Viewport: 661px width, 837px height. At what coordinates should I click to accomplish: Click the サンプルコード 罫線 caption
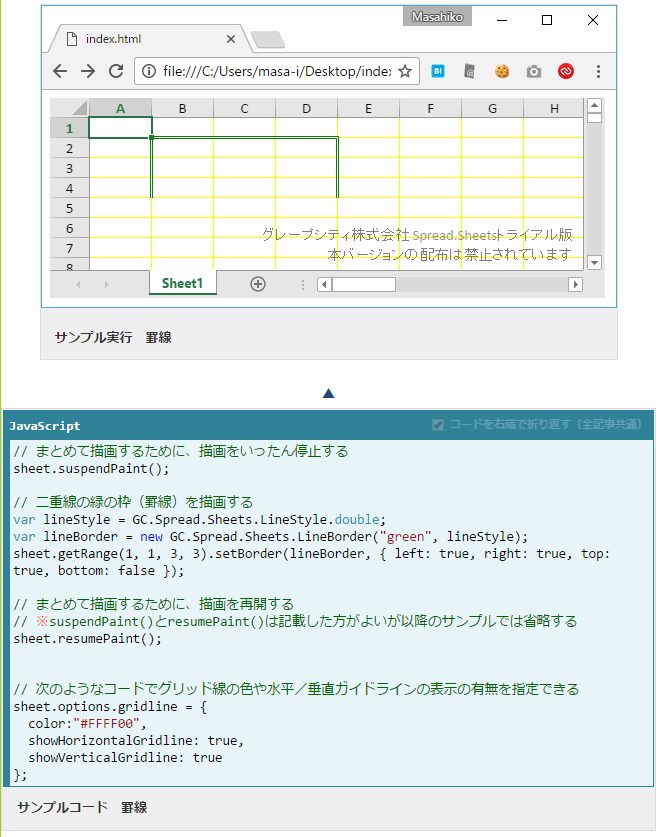[82, 807]
